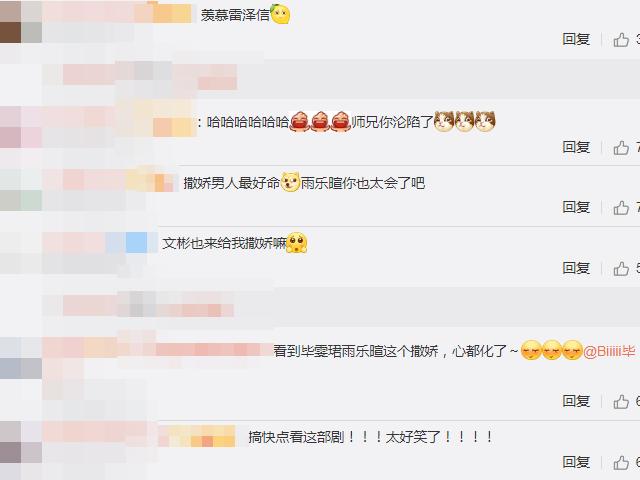Open avatar of 羡慕雷泽信 commenter
The image size is (640, 480).
[x=21, y=21]
